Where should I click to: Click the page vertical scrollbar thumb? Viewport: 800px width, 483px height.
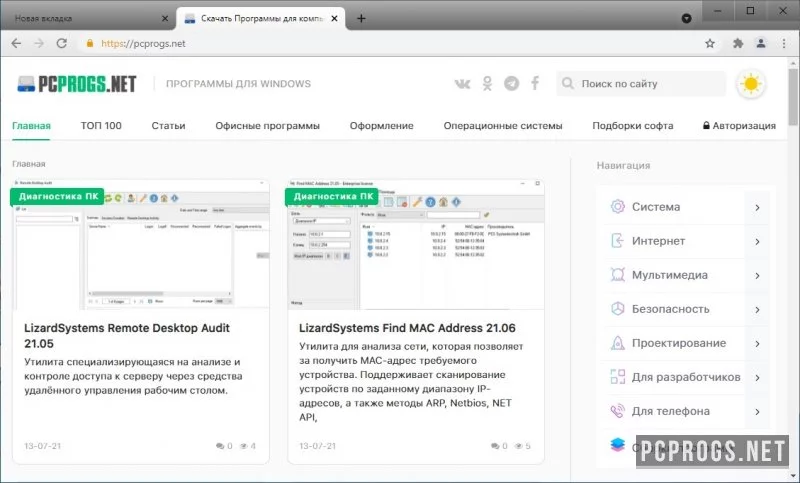(x=793, y=97)
